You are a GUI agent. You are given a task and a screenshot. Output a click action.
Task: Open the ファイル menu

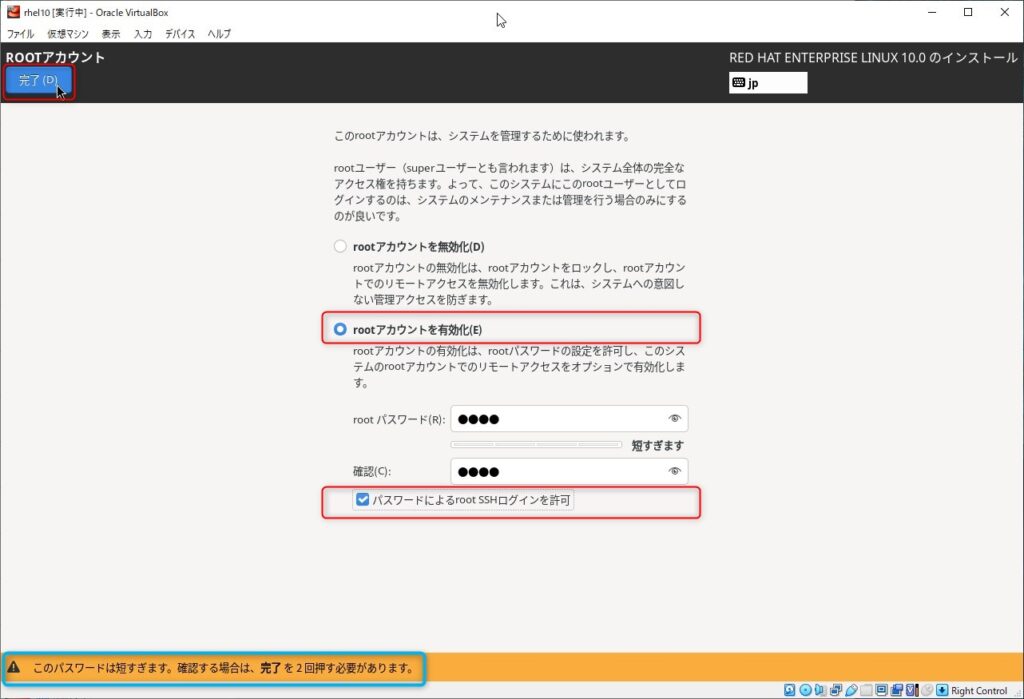(x=20, y=34)
